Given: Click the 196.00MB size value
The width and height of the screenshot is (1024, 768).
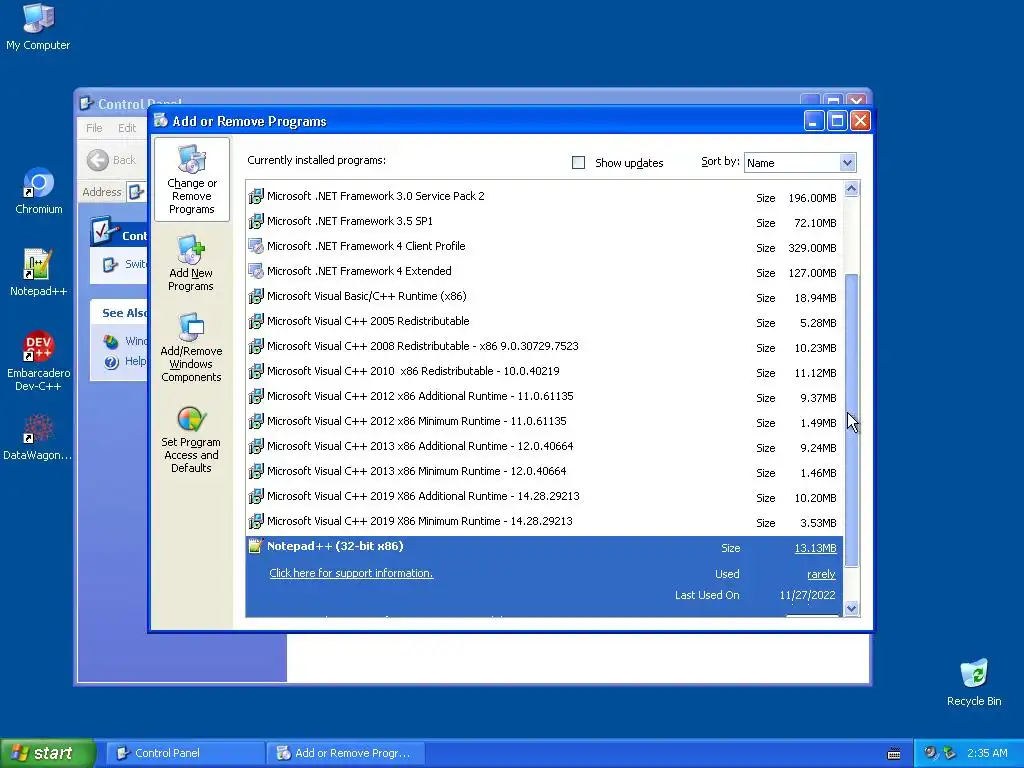Looking at the screenshot, I should click(x=812, y=198).
